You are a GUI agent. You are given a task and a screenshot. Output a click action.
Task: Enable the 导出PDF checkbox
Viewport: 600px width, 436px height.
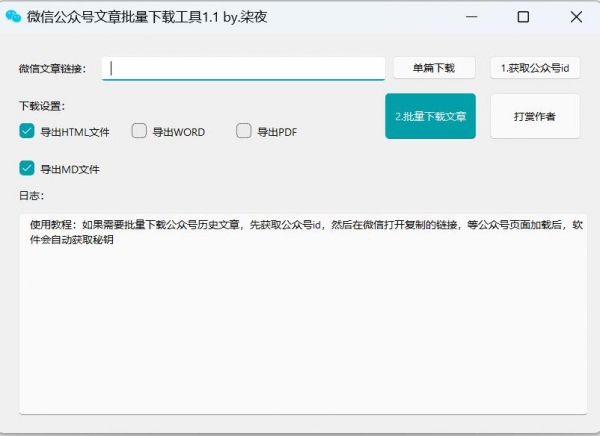tap(244, 131)
